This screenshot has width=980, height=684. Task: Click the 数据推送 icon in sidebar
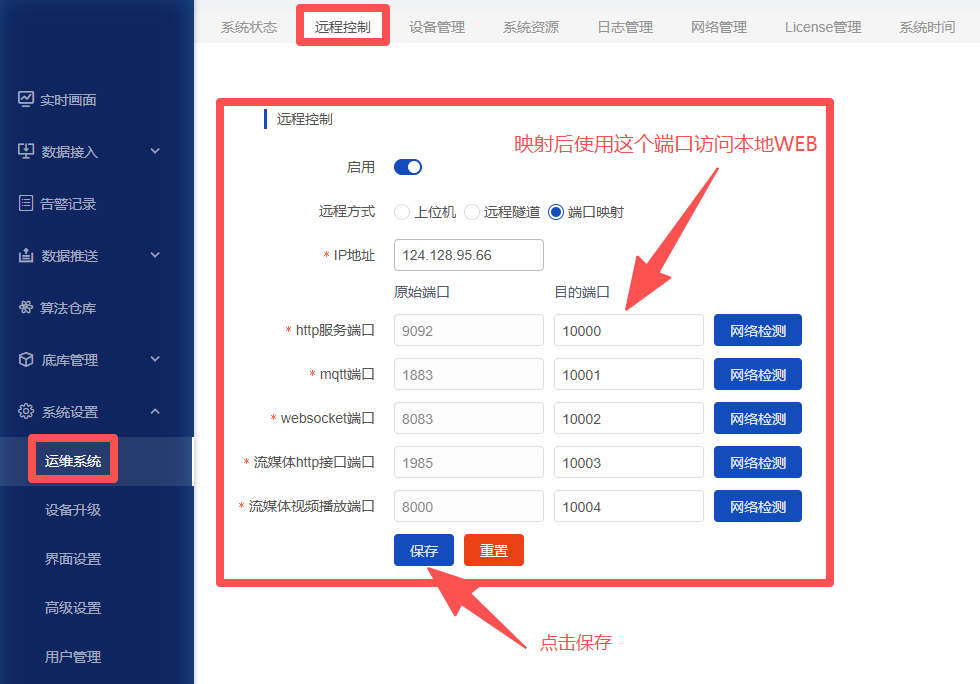click(26, 256)
